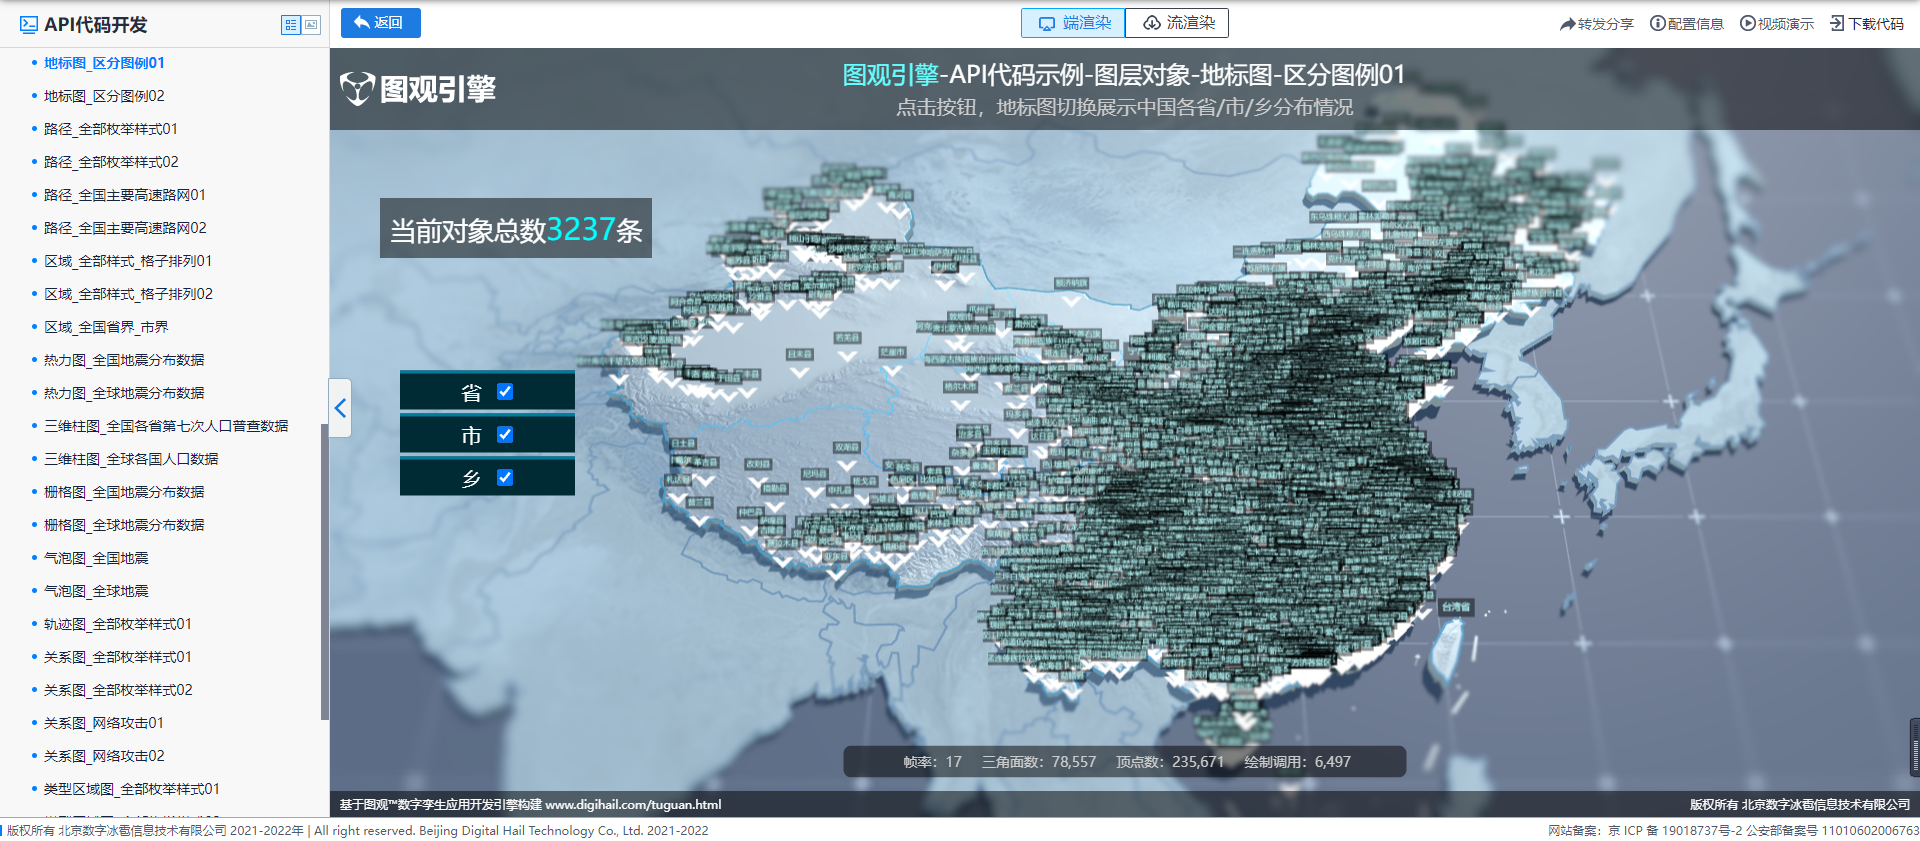
Task: Click the www.digihail.com/tuguan.html link
Action: [633, 805]
